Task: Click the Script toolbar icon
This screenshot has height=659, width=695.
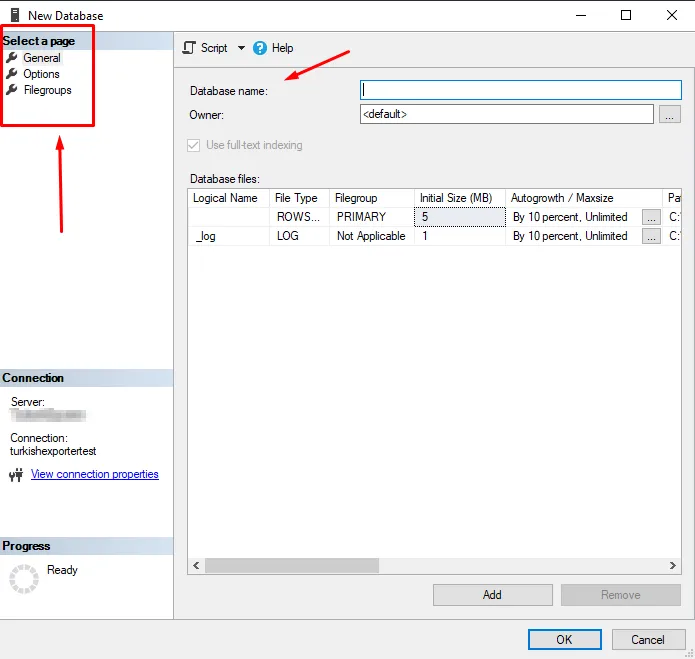Action: click(x=189, y=48)
